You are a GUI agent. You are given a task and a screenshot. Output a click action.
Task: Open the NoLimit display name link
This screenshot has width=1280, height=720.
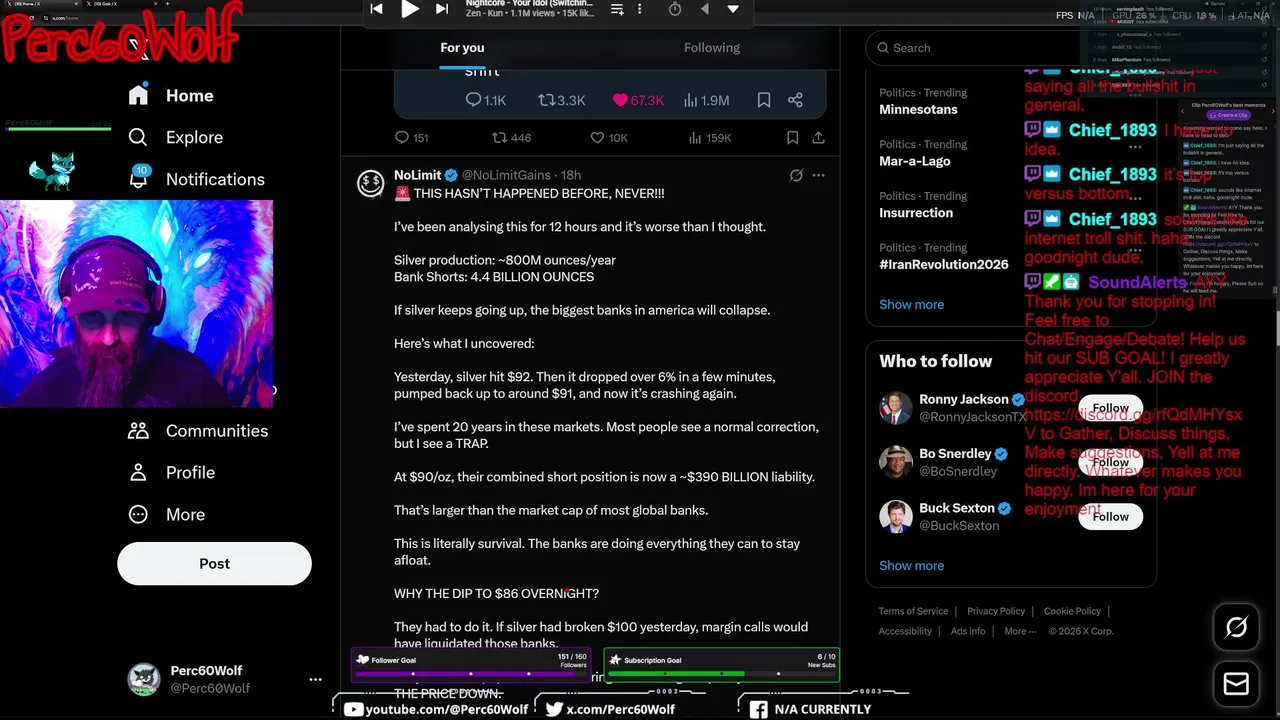pyautogui.click(x=418, y=175)
